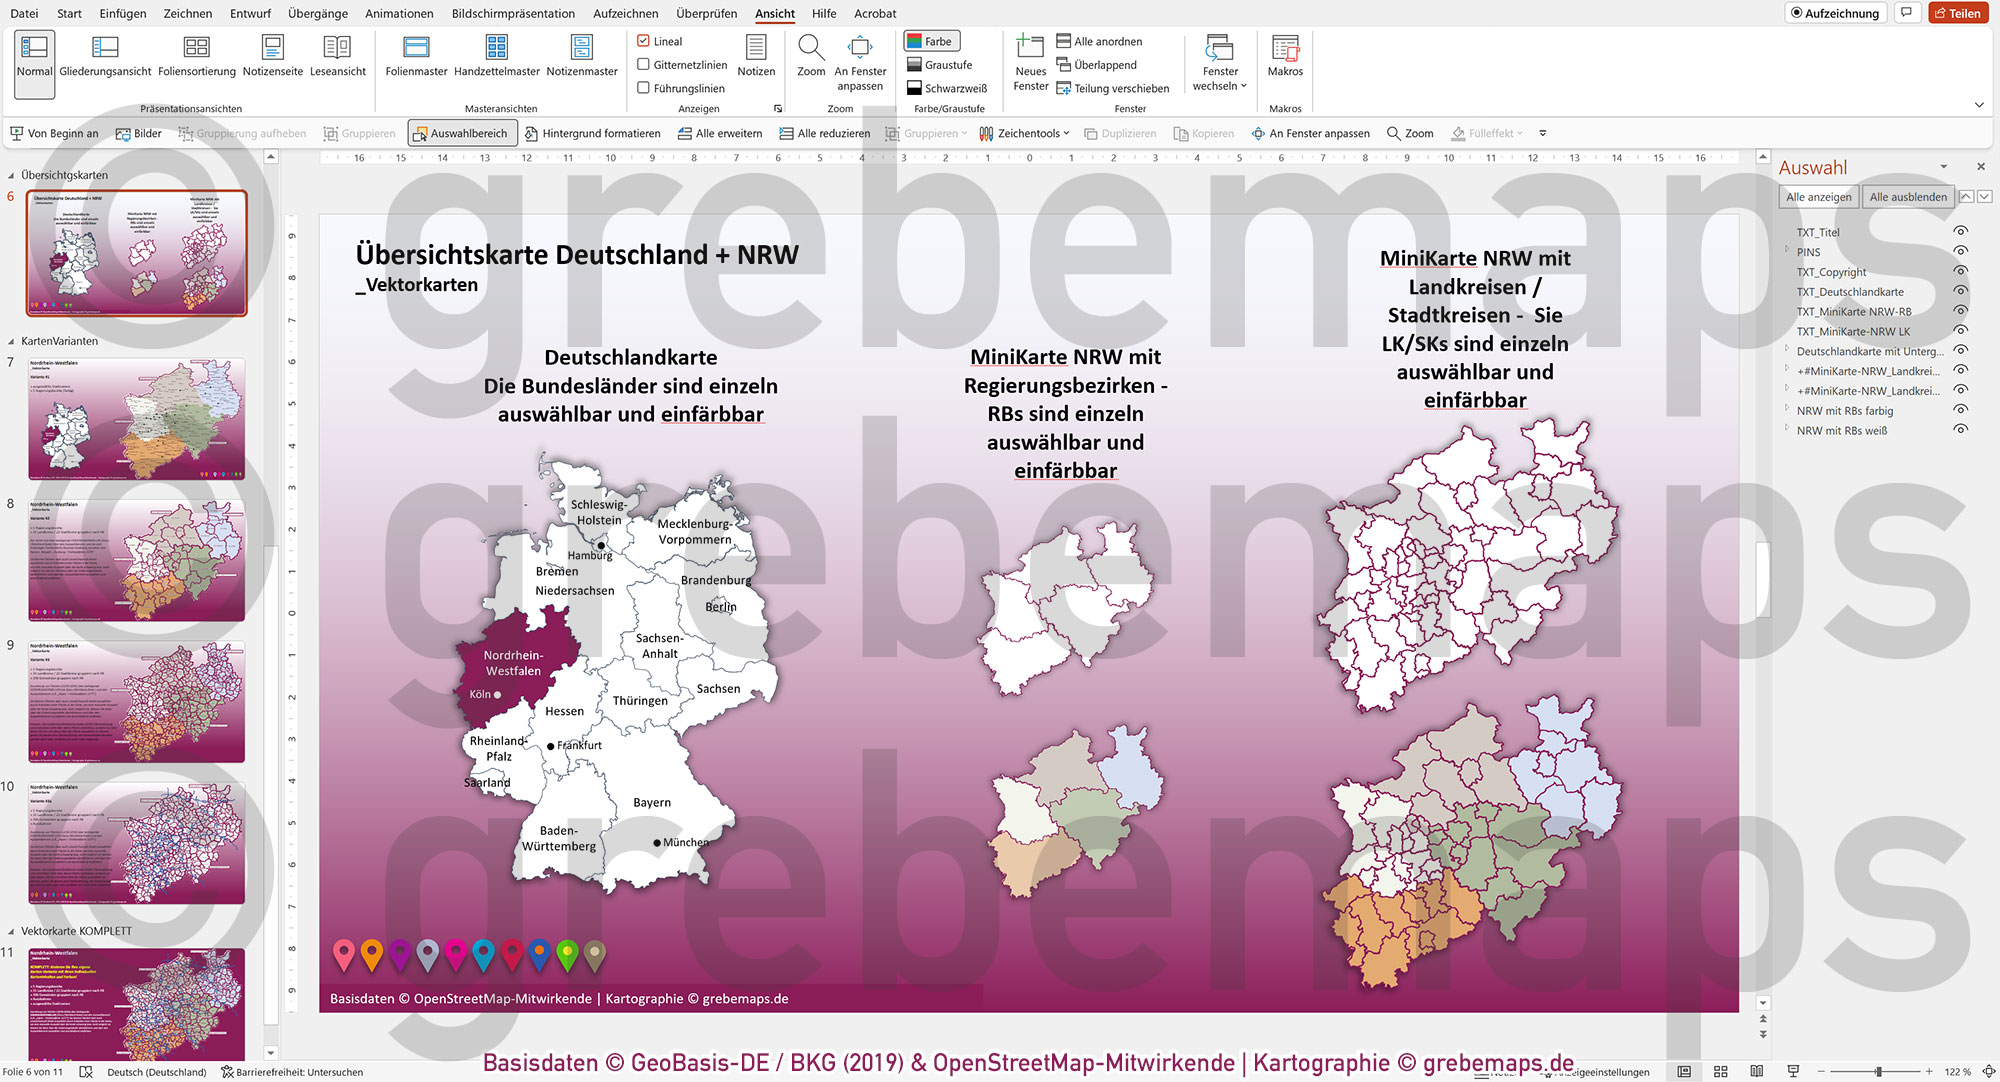Hide the PINS layer visibility

[x=1960, y=252]
